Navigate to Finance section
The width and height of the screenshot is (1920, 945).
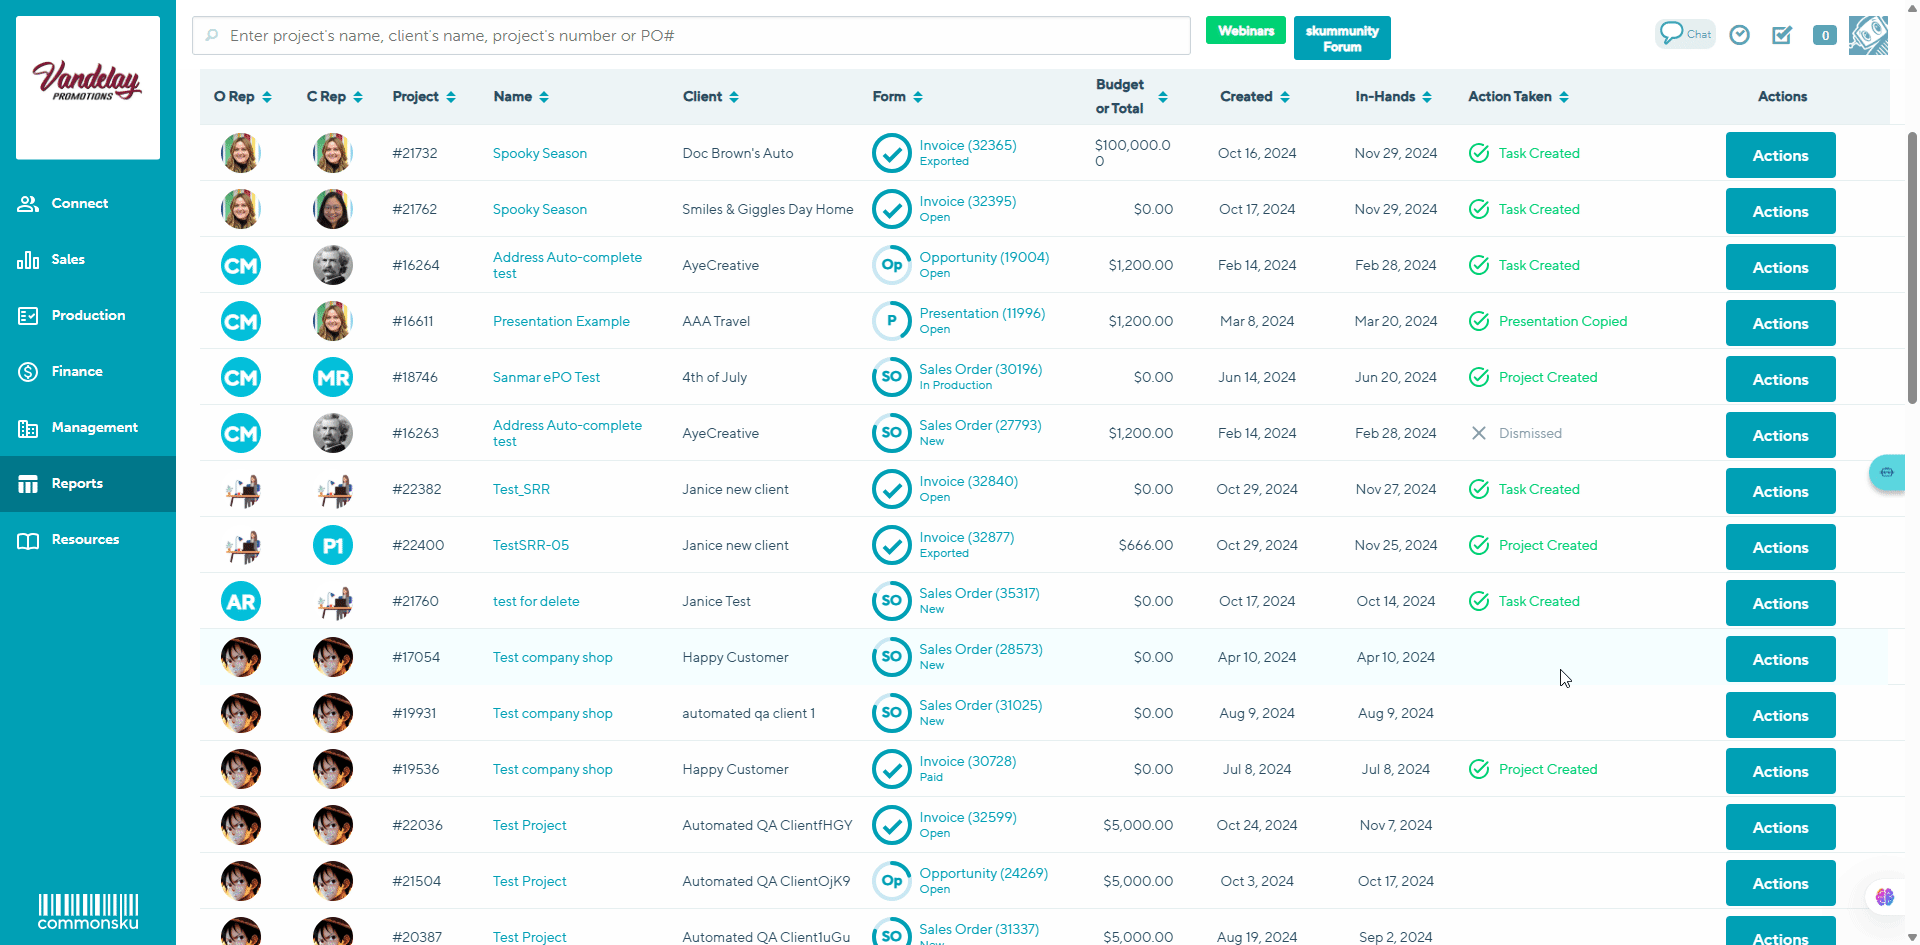(x=77, y=372)
